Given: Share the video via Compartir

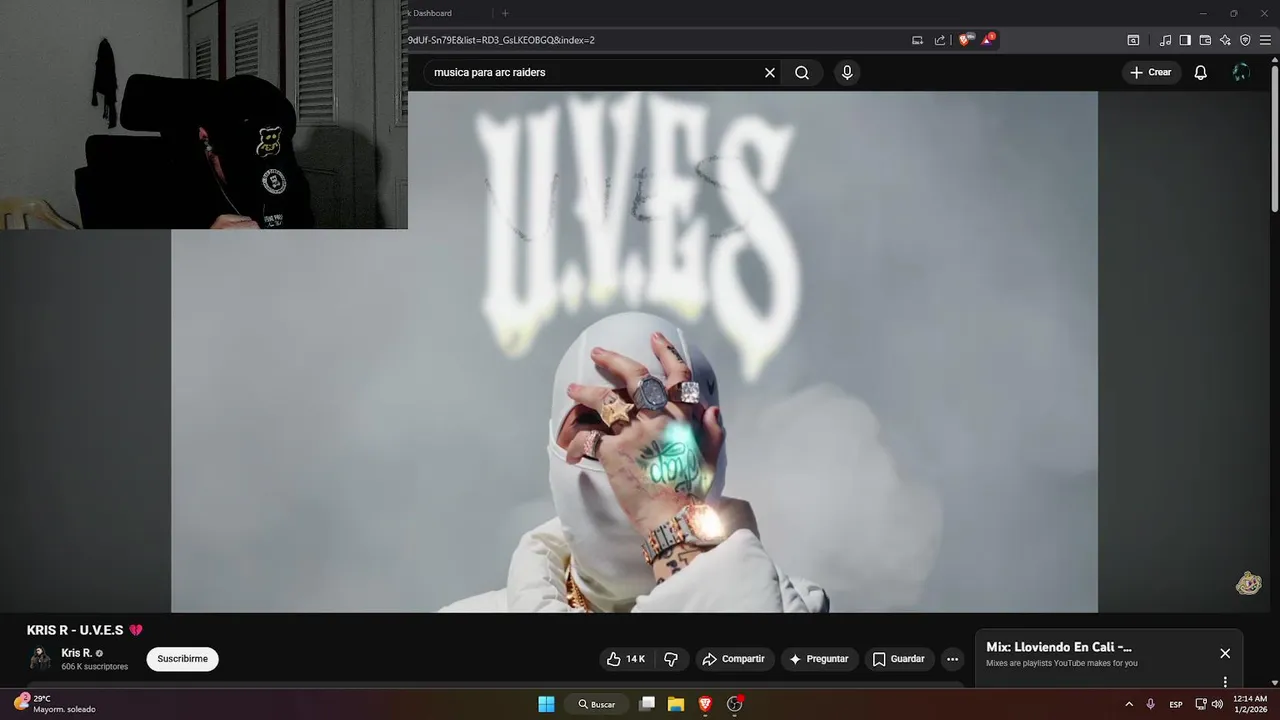Looking at the screenshot, I should pos(734,659).
